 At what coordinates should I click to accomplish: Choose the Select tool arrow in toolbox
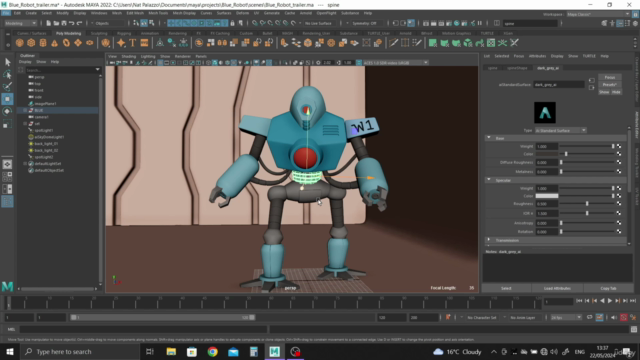click(7, 62)
